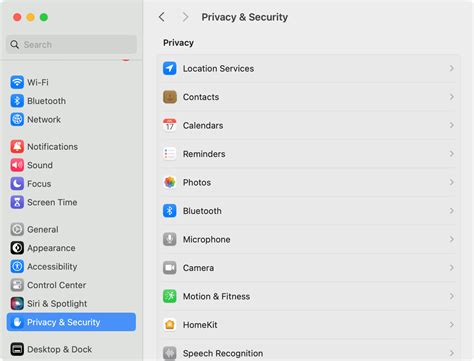Select the Photos flower icon
The height and width of the screenshot is (361, 474).
point(170,182)
